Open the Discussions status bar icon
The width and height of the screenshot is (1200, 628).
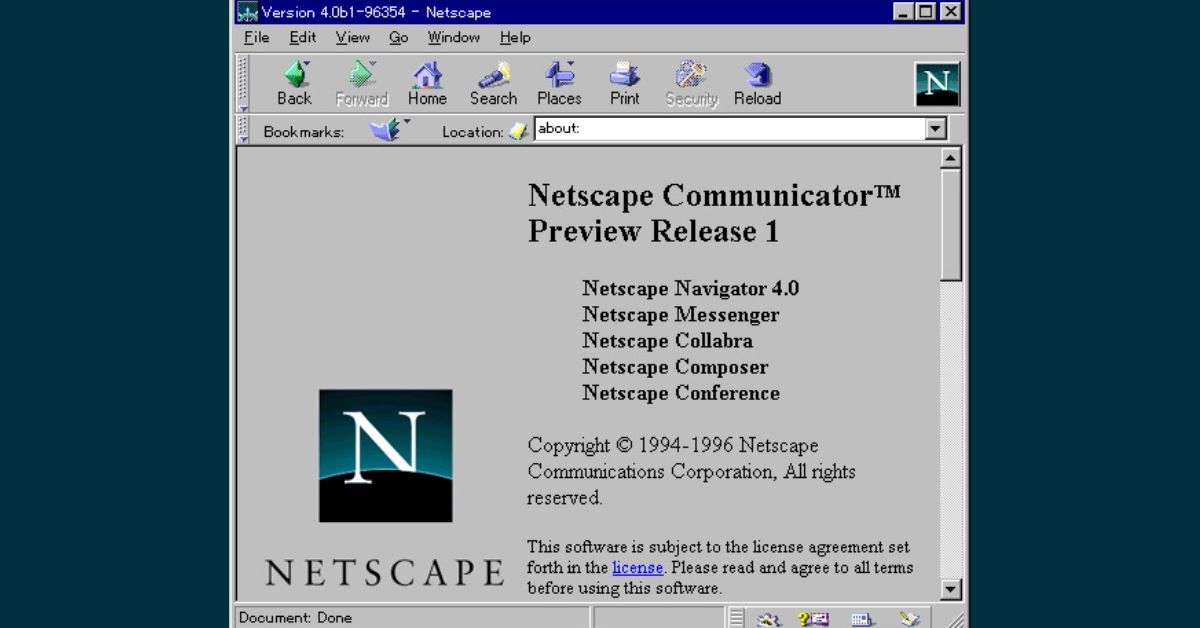tap(862, 618)
